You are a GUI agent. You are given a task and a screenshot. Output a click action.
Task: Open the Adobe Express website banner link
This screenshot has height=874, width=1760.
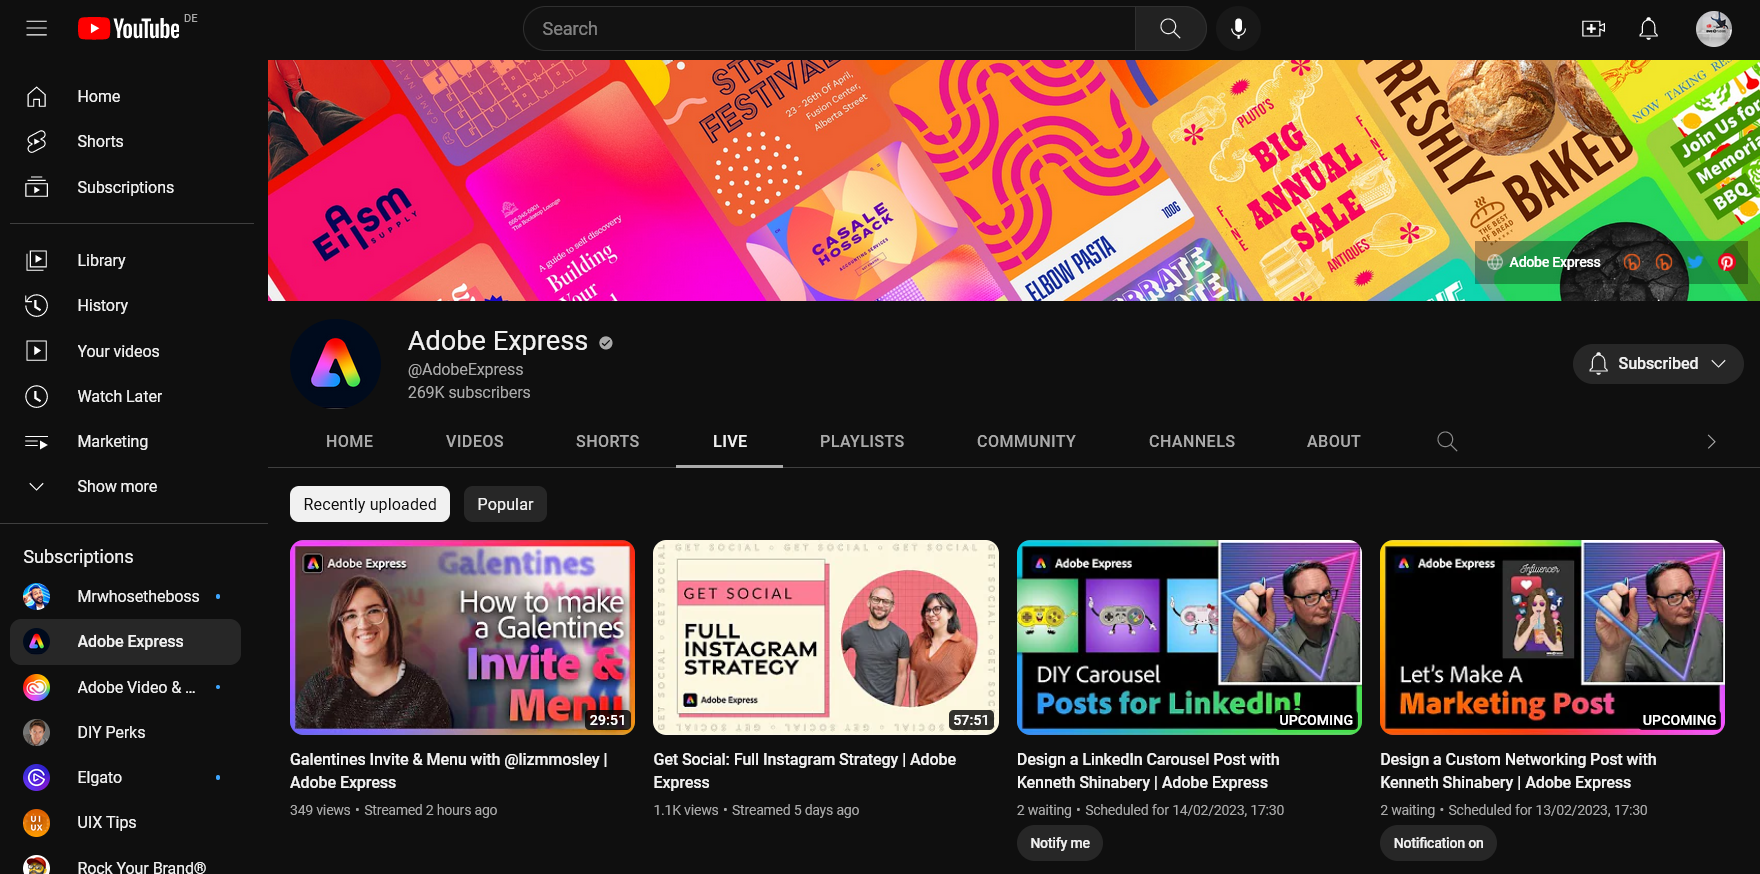pos(1544,262)
